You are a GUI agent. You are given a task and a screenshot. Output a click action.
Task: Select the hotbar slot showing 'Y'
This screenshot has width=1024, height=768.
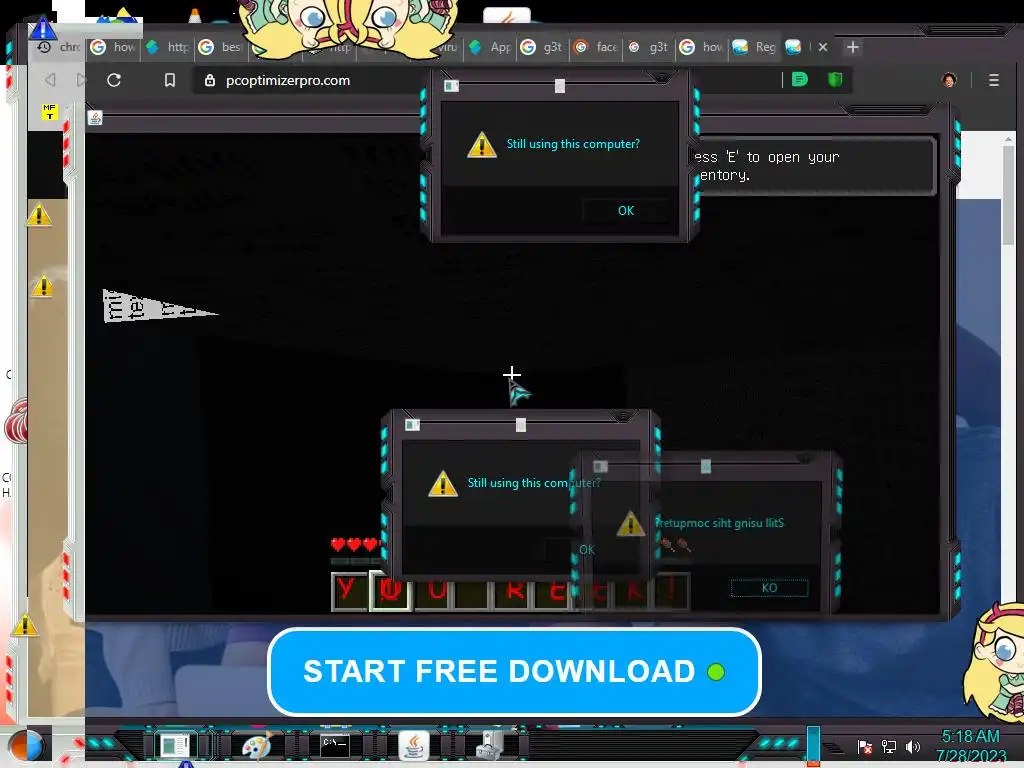[349, 591]
